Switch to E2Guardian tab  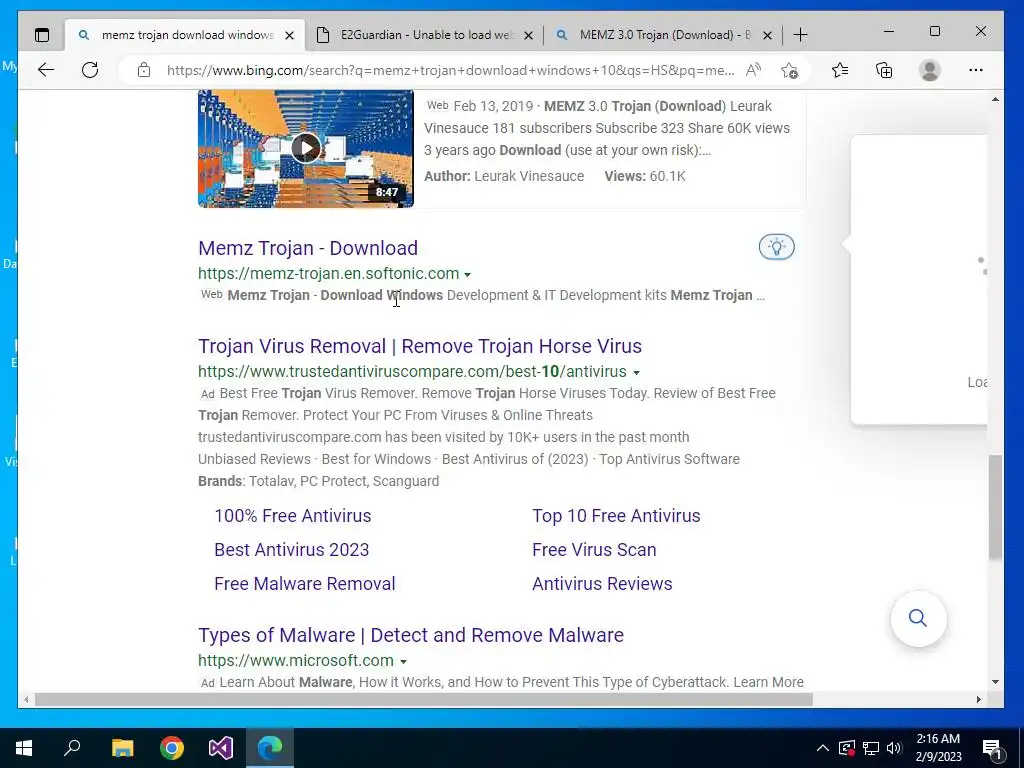tap(424, 35)
